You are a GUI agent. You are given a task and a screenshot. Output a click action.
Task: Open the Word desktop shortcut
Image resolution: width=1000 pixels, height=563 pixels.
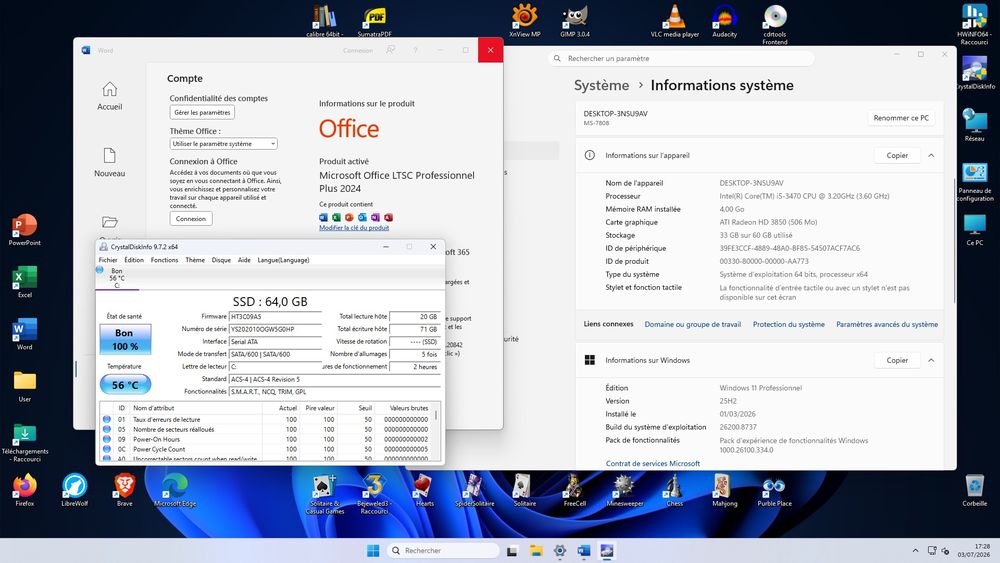[25, 333]
